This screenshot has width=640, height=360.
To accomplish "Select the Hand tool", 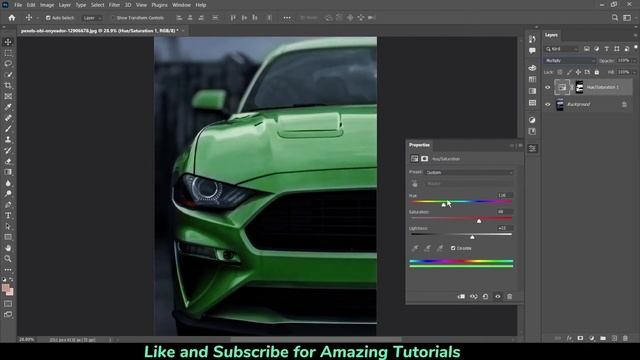I will (x=8, y=248).
